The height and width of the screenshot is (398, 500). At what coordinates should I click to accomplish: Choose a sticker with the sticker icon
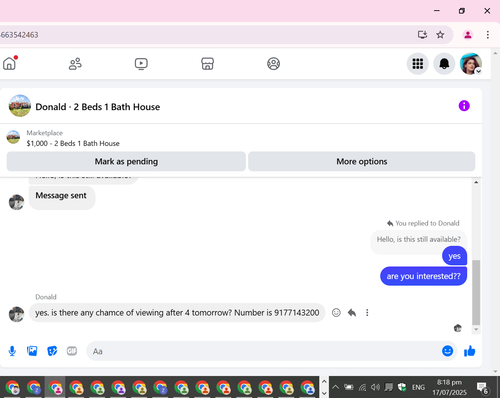52,351
